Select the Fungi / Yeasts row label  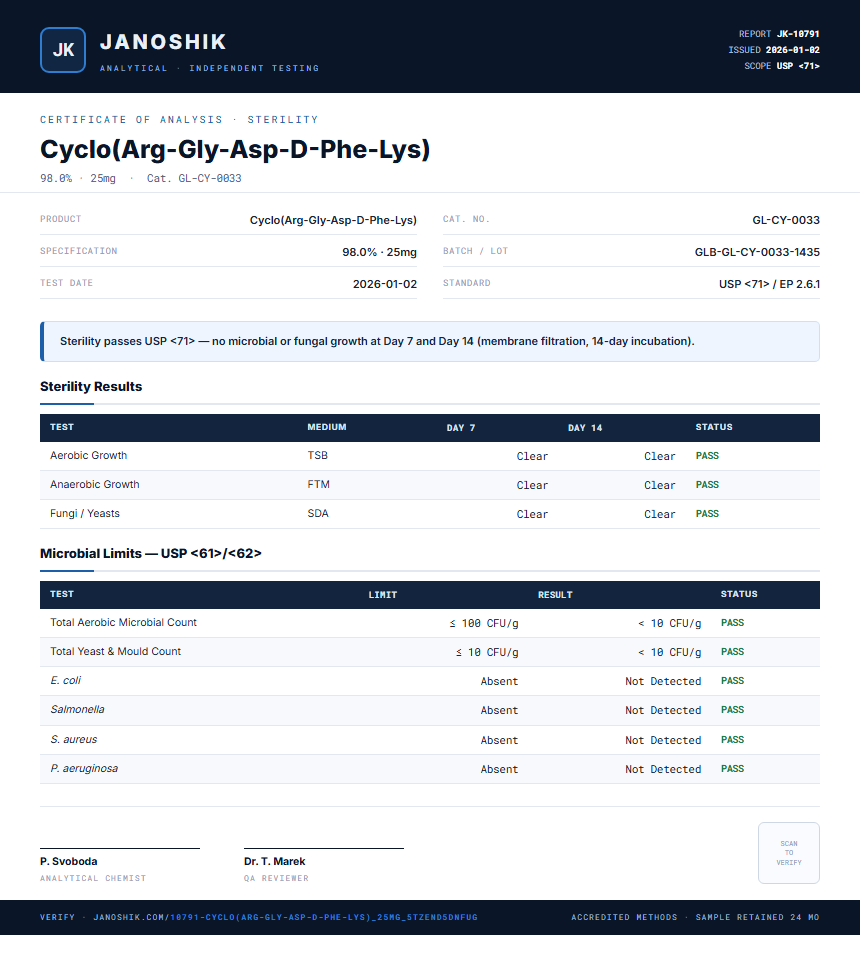point(85,513)
